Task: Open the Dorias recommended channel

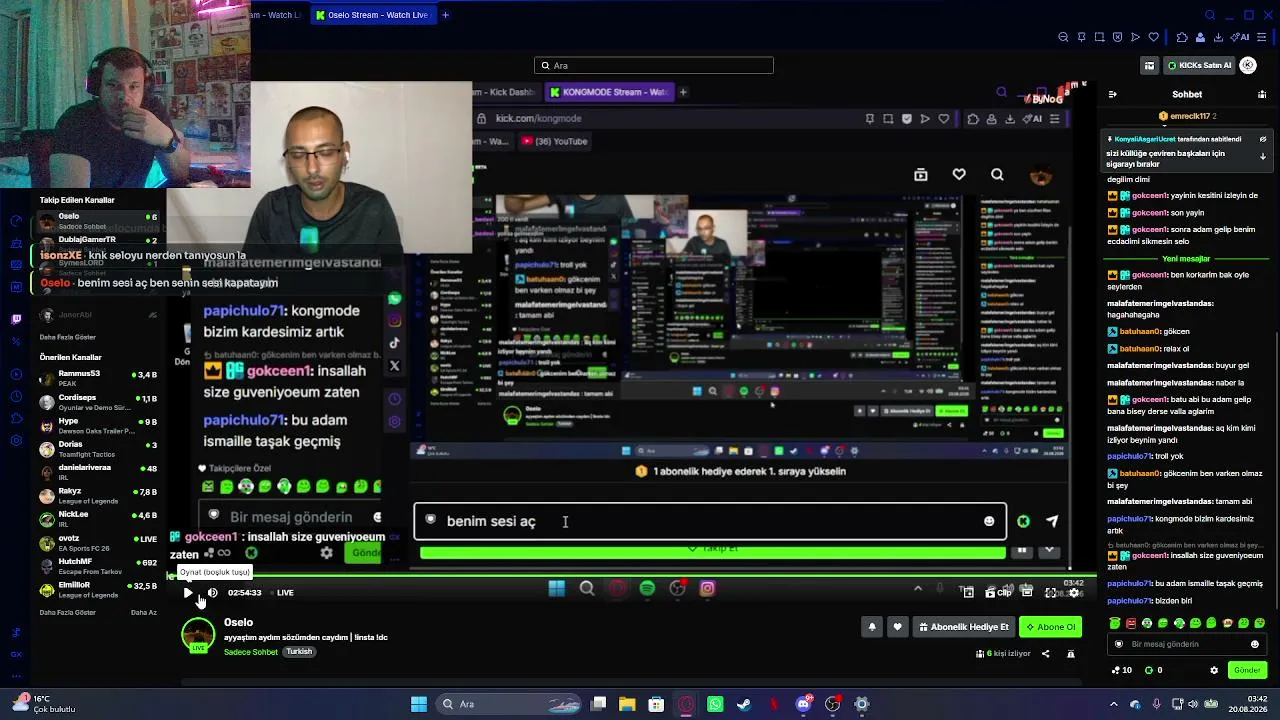Action: click(98, 449)
